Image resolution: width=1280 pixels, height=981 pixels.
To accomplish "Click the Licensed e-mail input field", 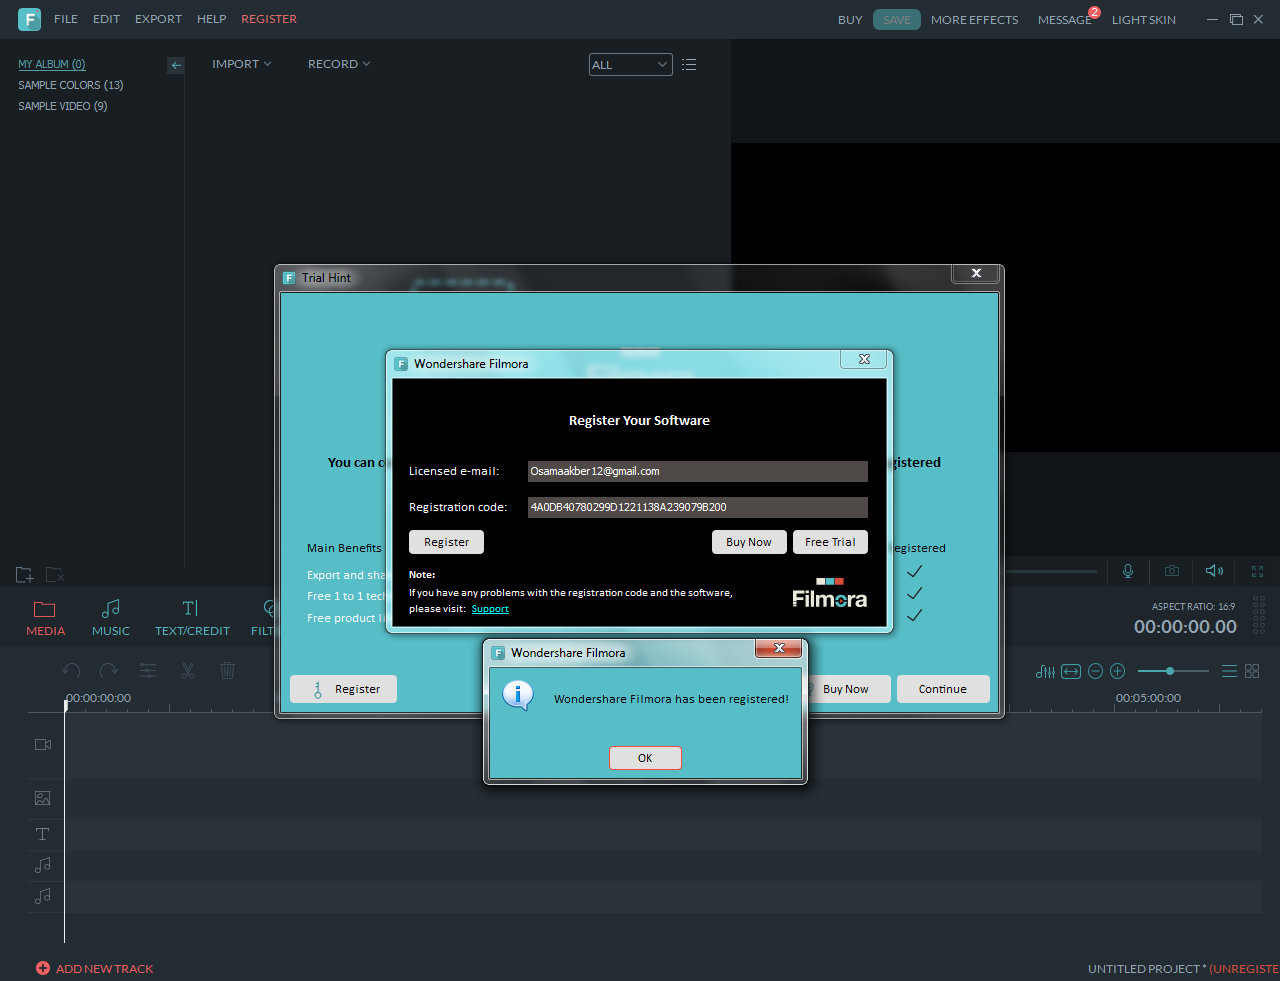I will (x=698, y=471).
